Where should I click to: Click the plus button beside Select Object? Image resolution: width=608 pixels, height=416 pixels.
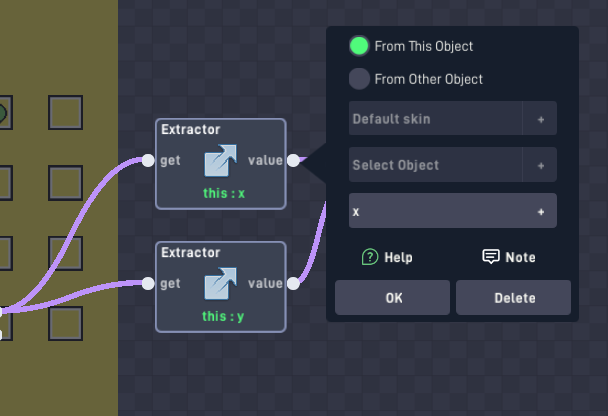coord(541,165)
